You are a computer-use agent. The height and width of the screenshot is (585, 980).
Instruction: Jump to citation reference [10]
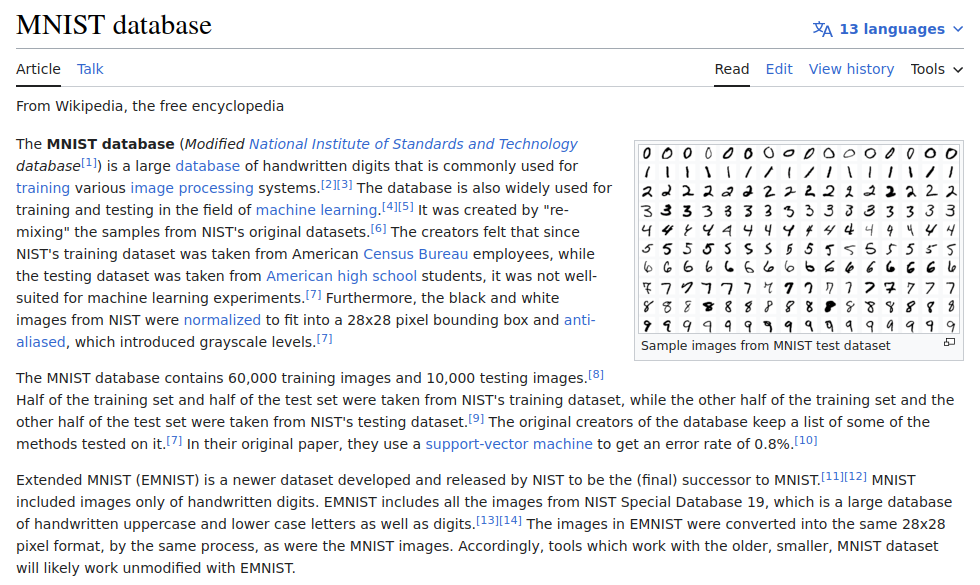[x=806, y=441]
